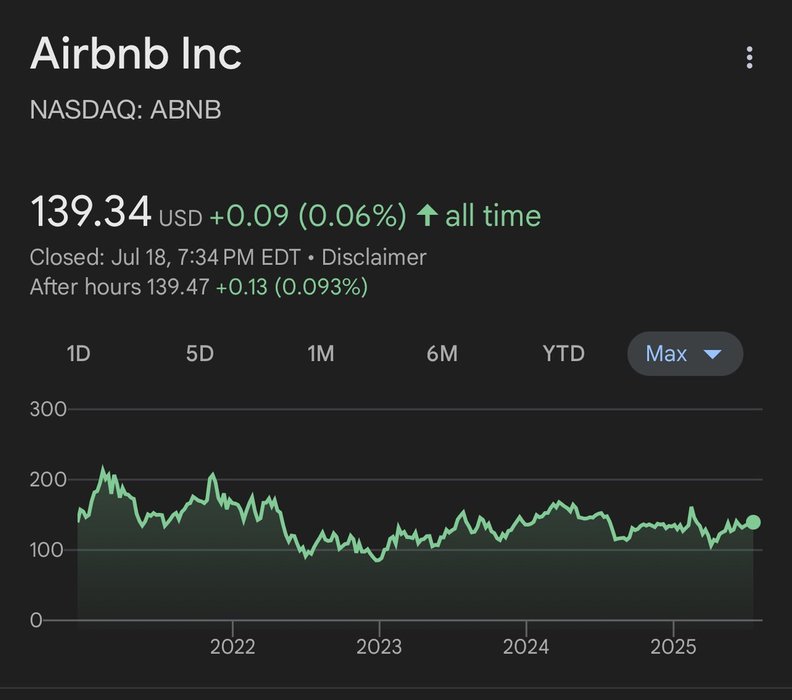792x700 pixels.
Task: Click the Airbnb Inc title
Action: point(136,54)
